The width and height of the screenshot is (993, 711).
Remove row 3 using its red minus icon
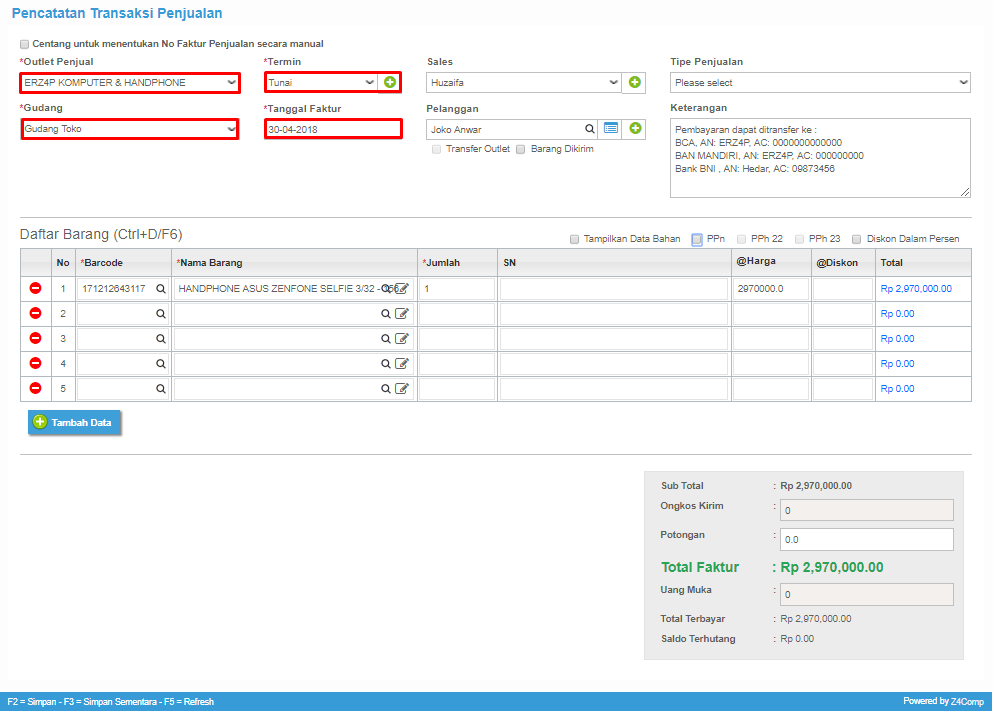(x=35, y=338)
